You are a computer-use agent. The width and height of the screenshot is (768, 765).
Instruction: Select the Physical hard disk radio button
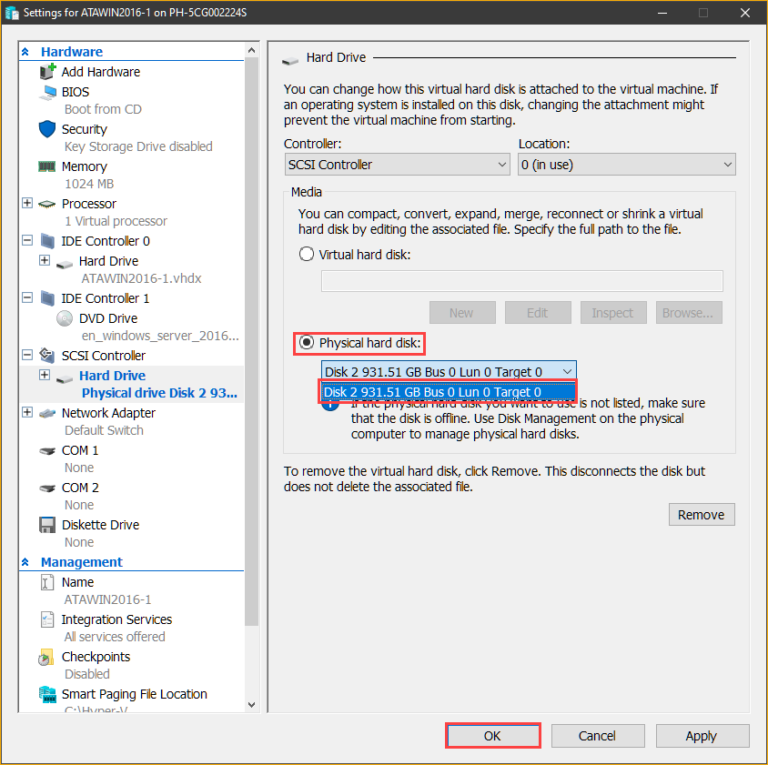[307, 343]
